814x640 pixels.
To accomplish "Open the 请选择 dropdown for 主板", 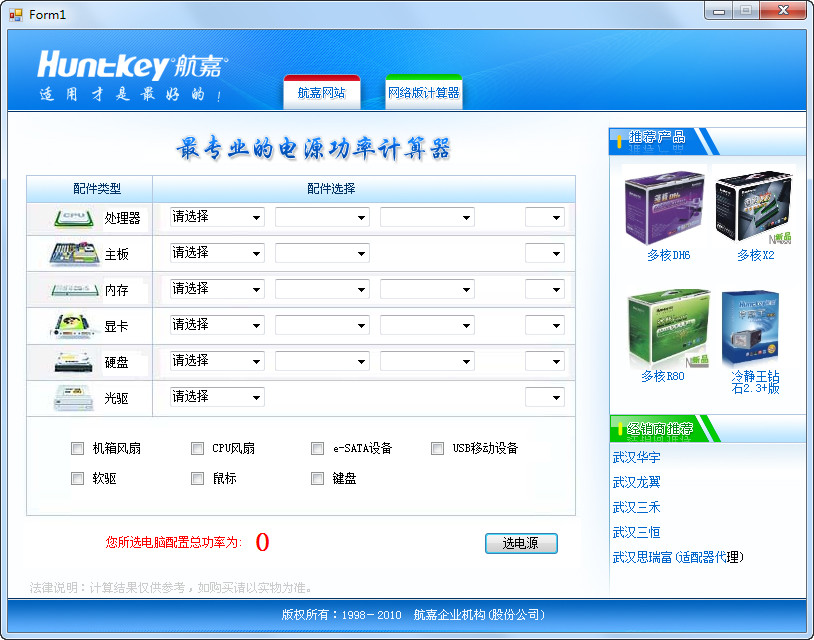I will [217, 253].
